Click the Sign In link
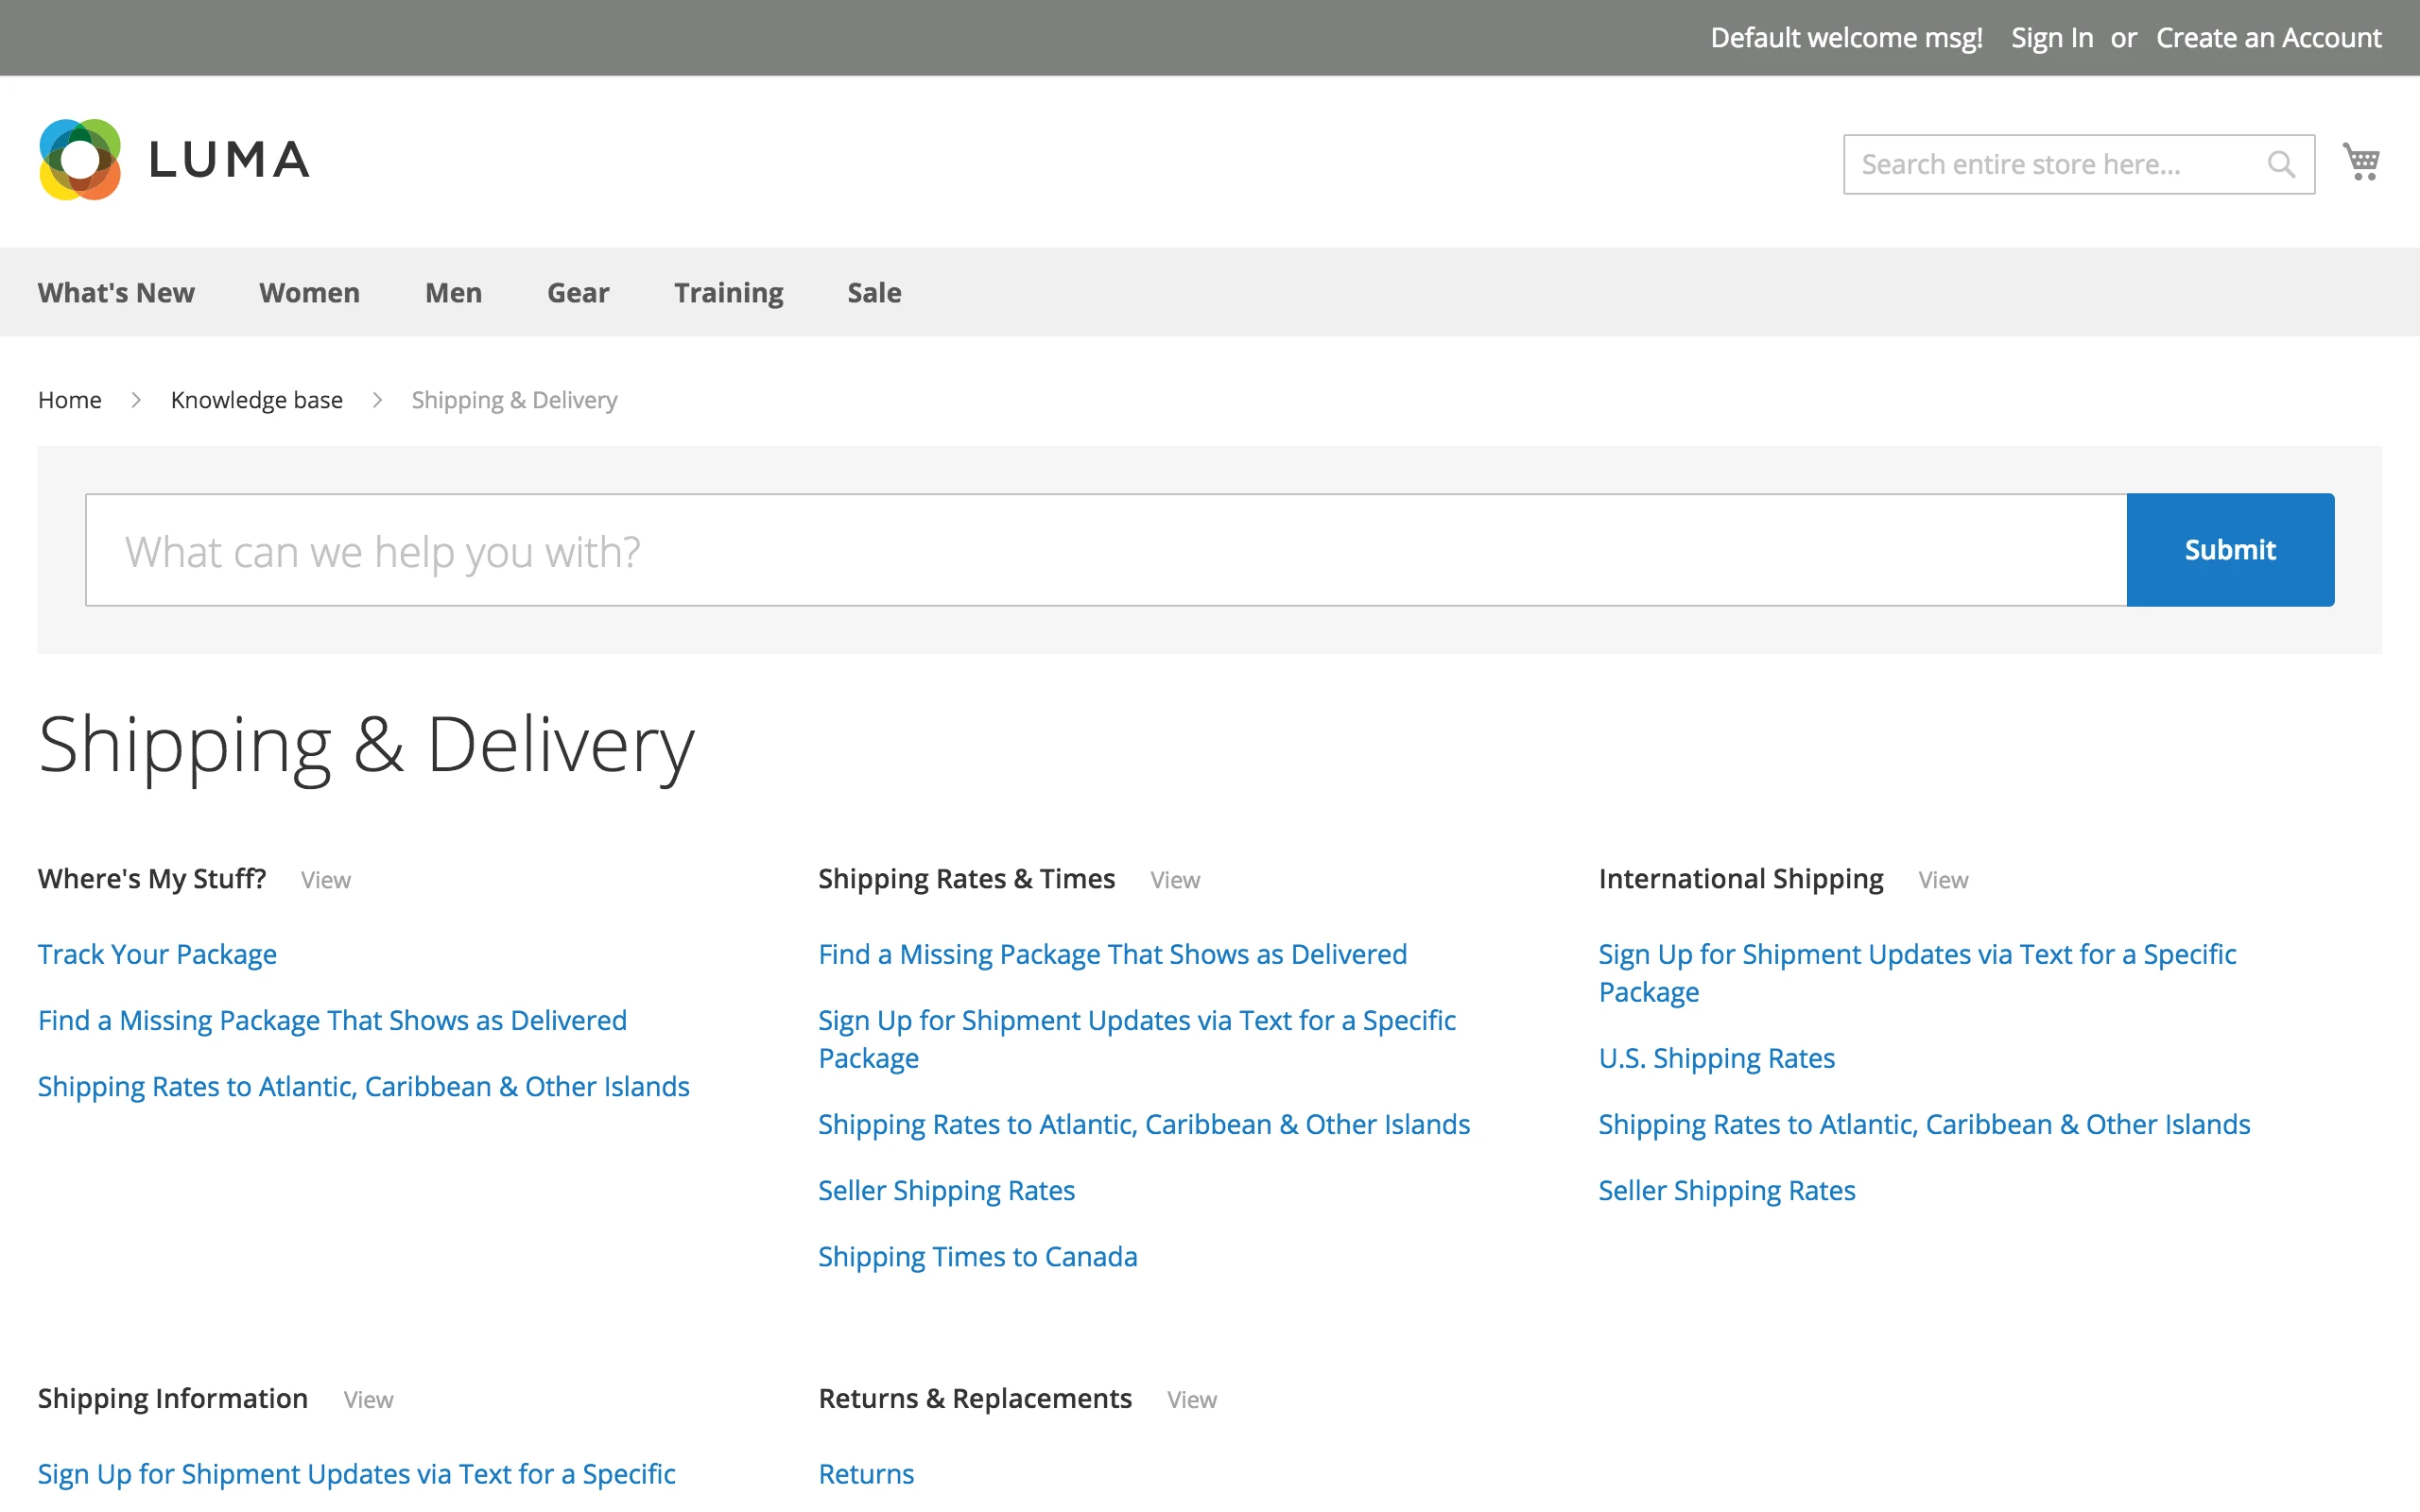 coord(2051,38)
